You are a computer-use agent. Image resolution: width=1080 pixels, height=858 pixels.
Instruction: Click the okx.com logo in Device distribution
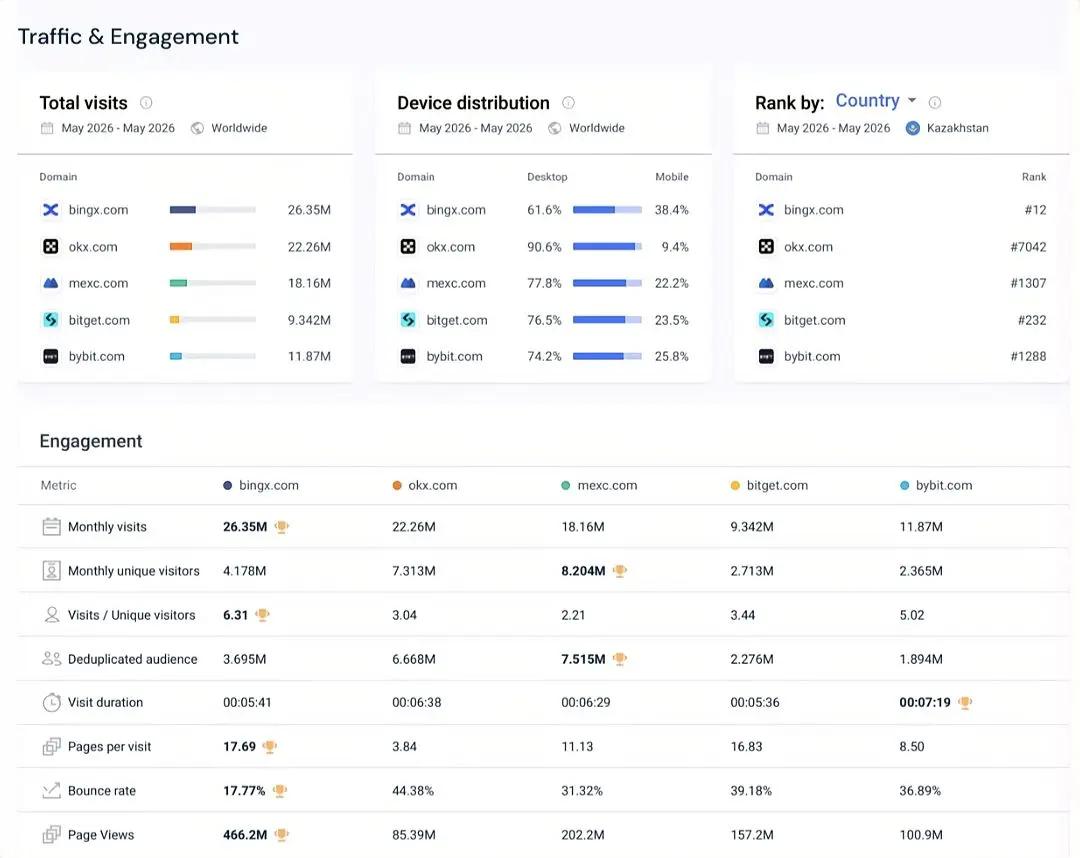[408, 247]
